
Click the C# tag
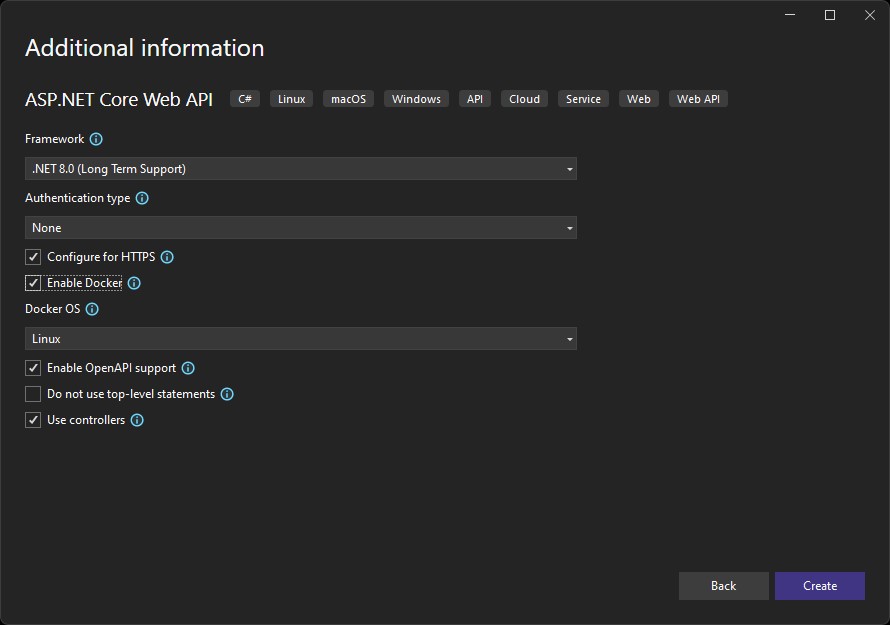(245, 99)
